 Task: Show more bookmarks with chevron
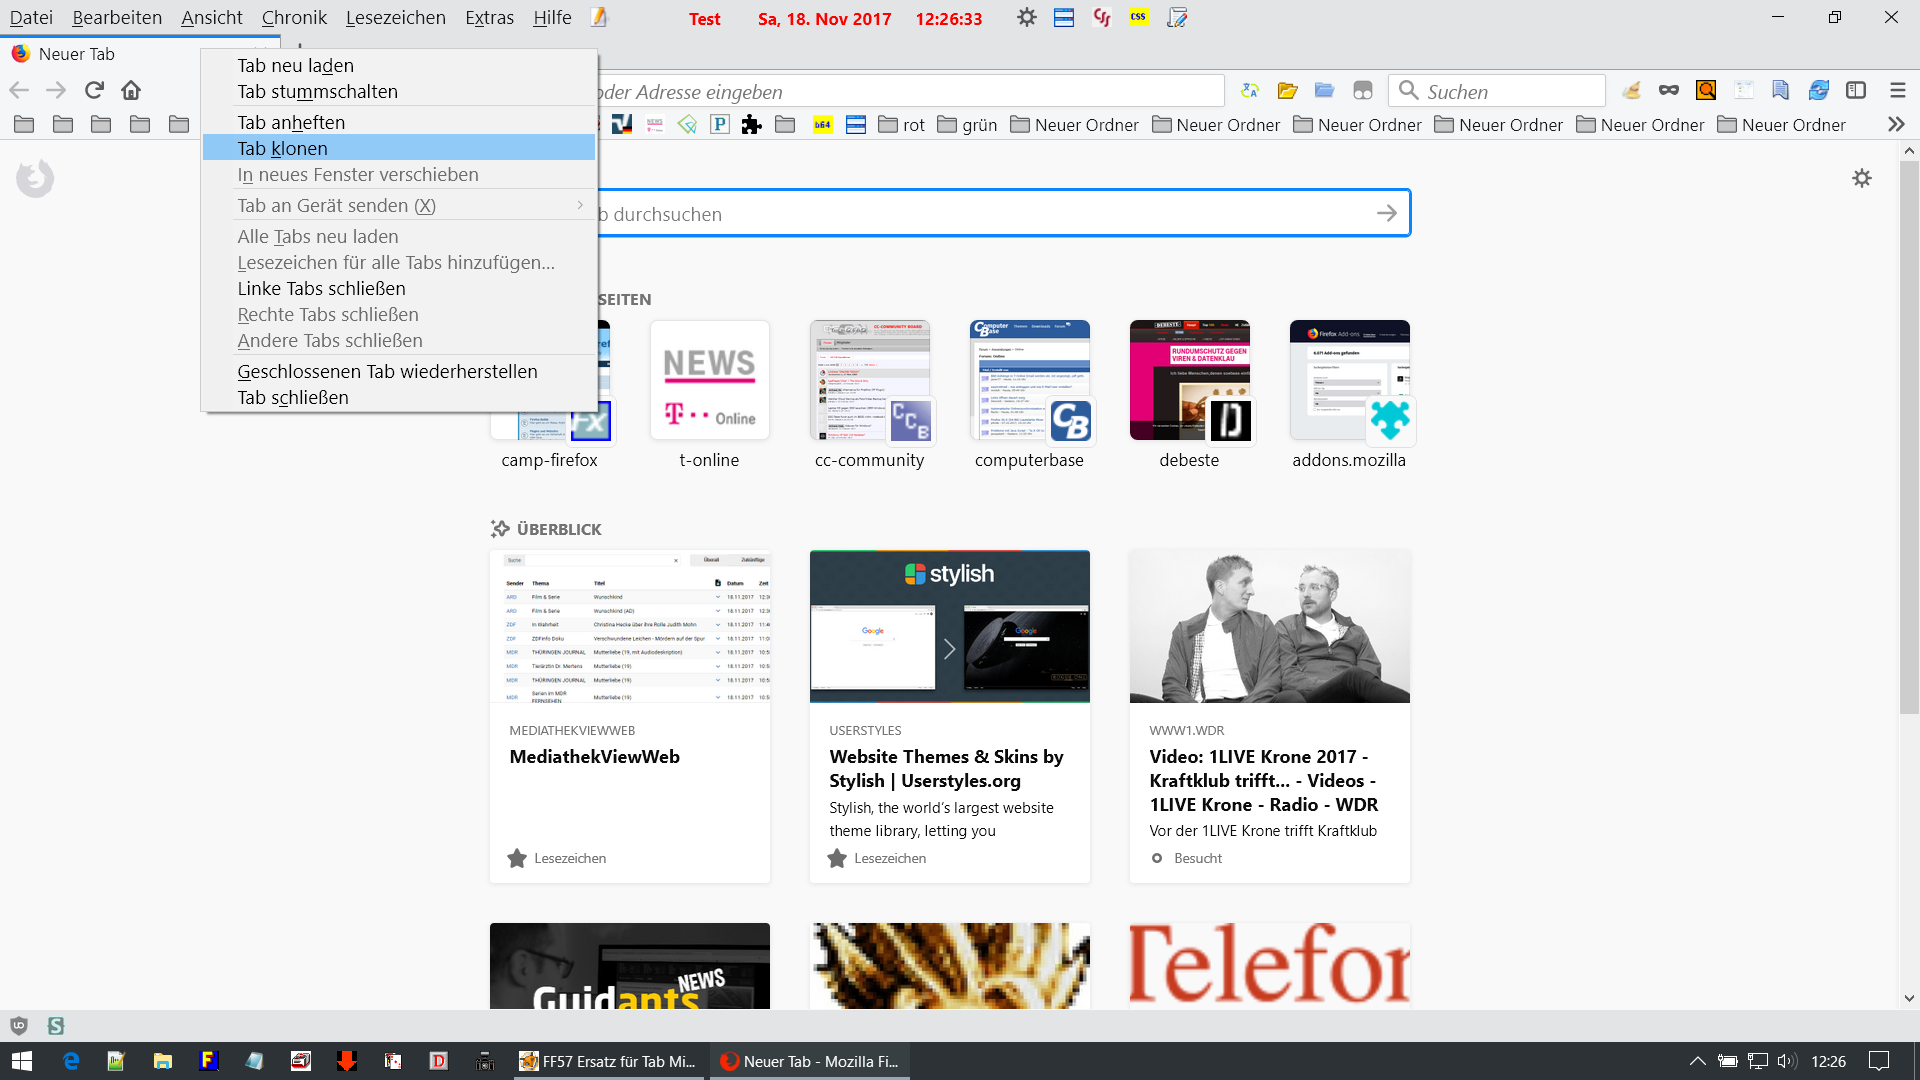pyautogui.click(x=1895, y=125)
